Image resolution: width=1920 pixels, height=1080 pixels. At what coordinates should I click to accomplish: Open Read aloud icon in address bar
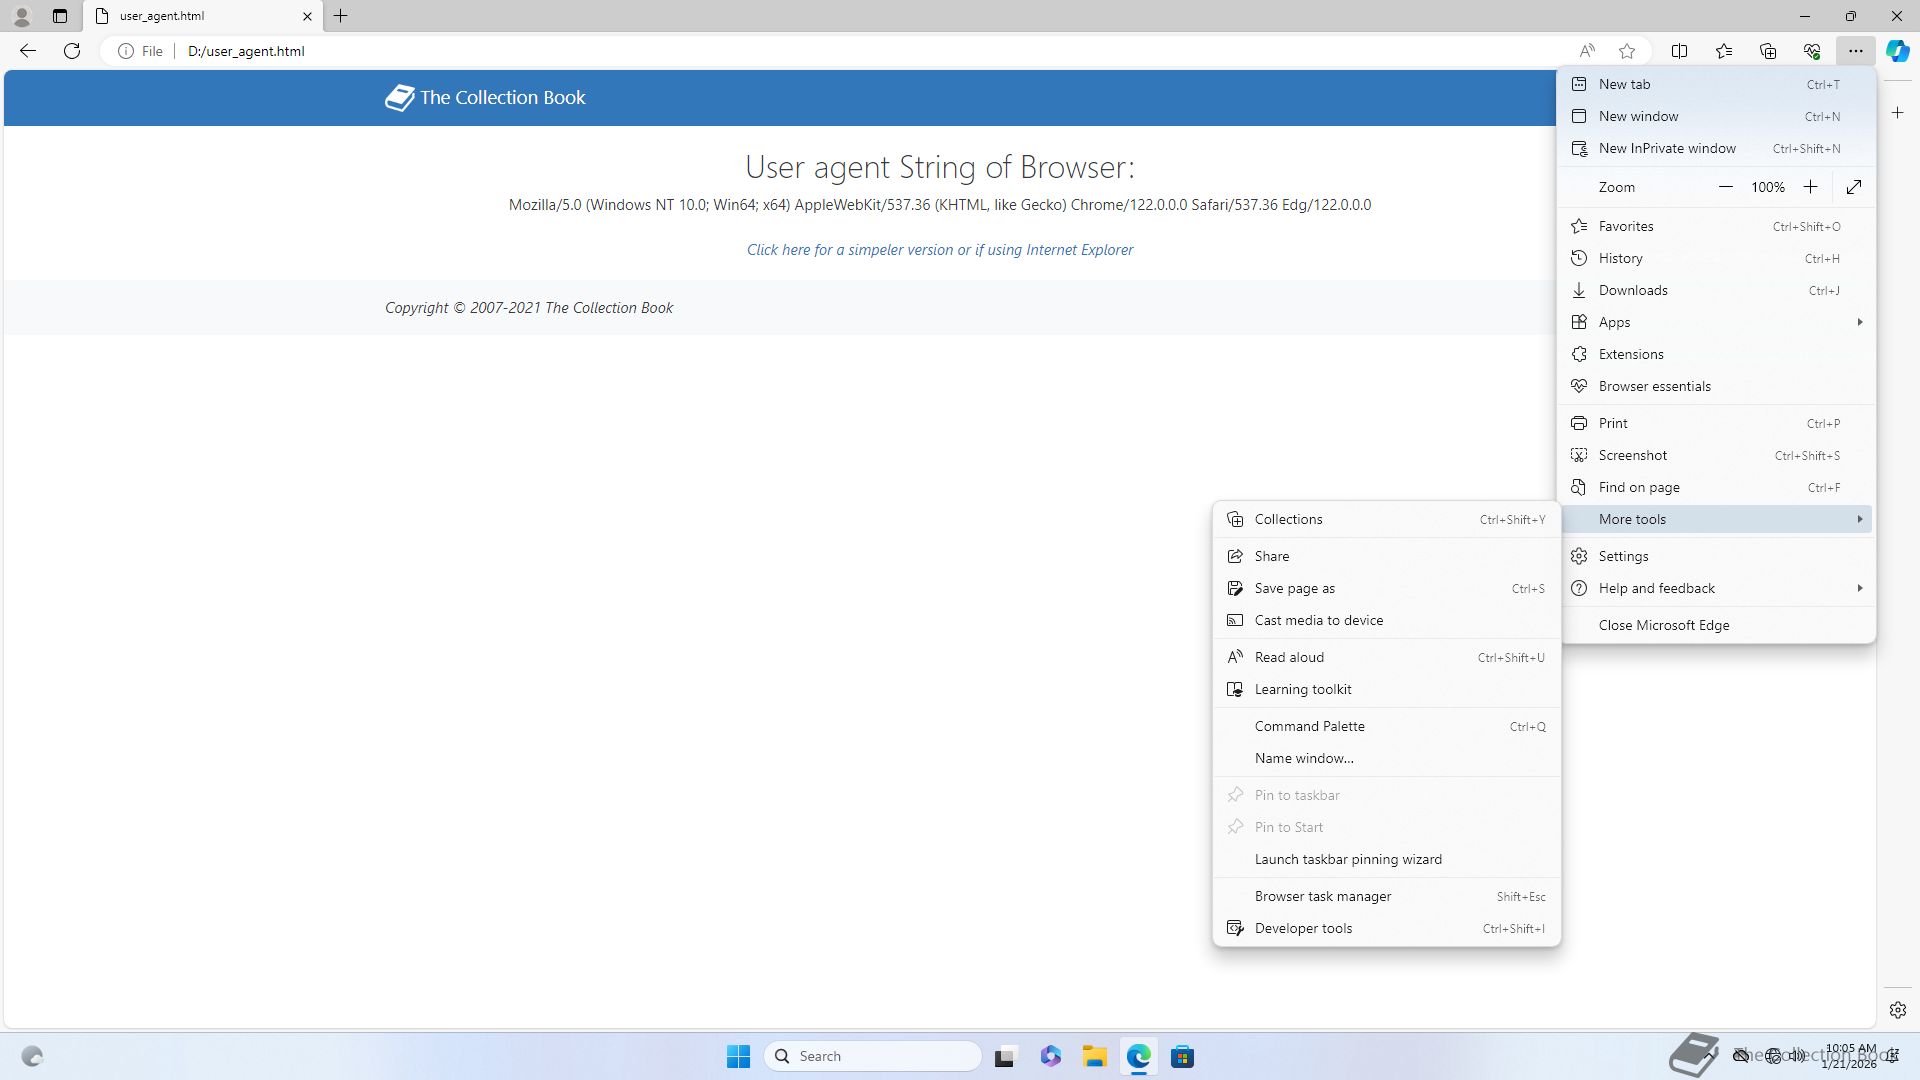(x=1587, y=51)
